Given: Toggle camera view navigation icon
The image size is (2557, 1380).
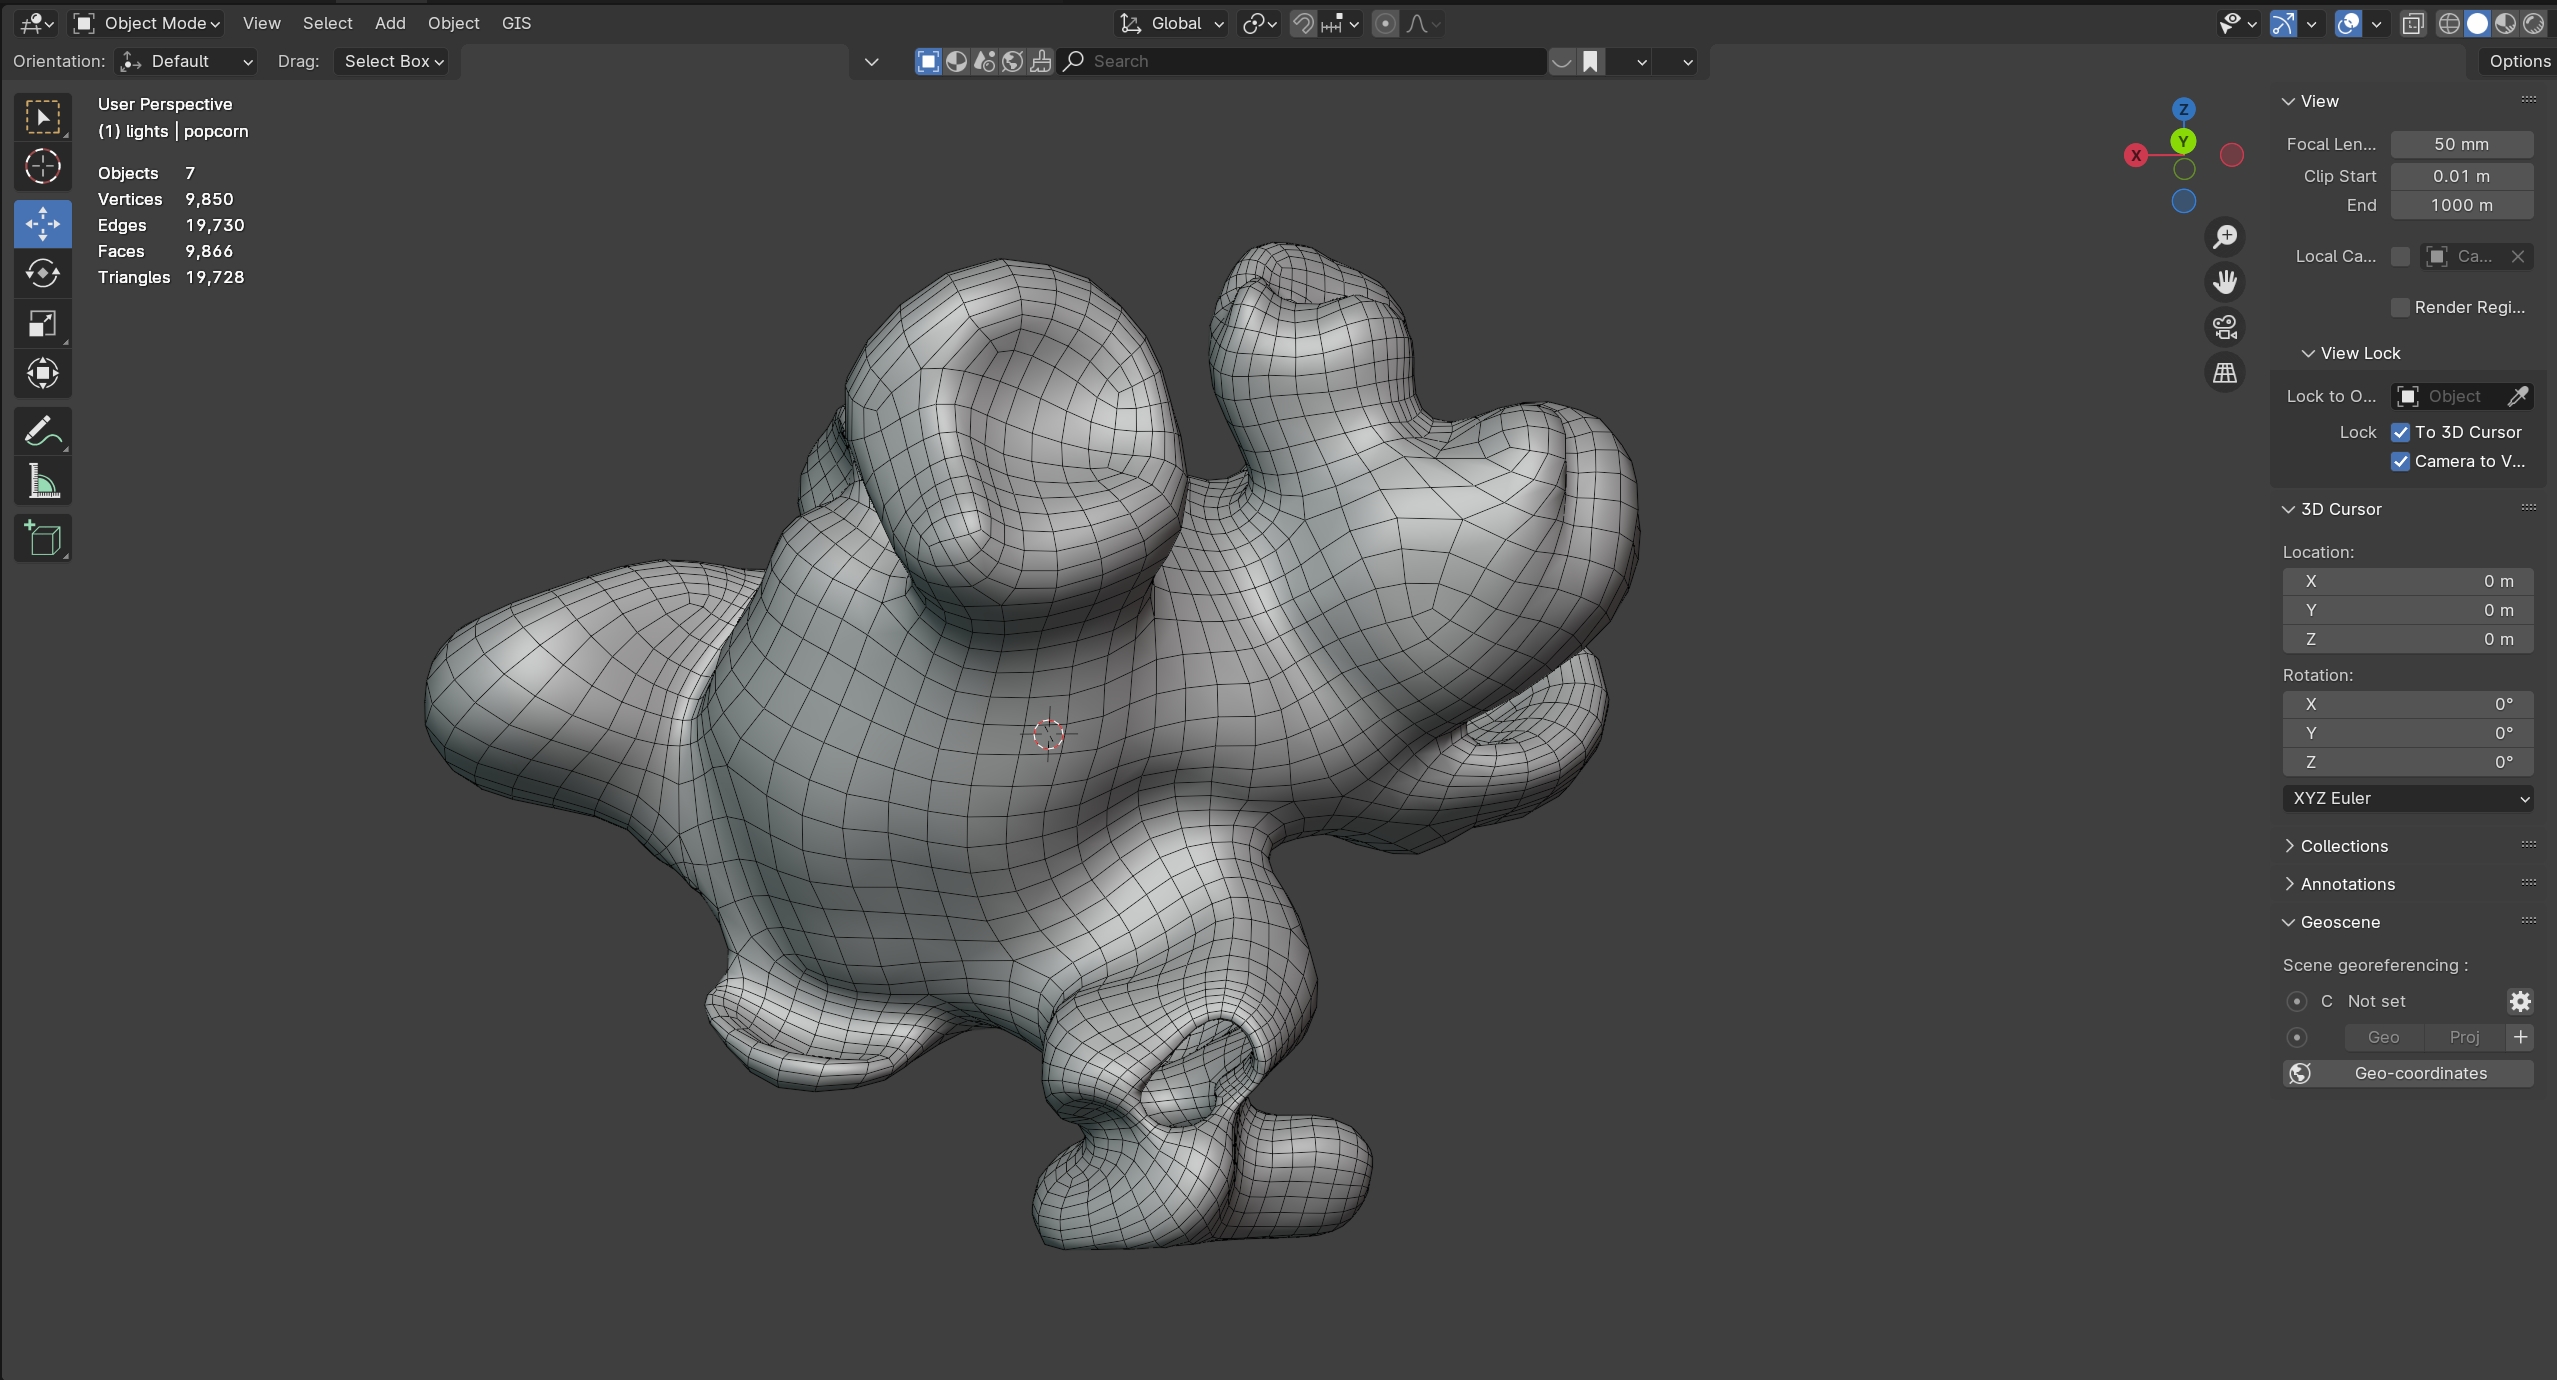Looking at the screenshot, I should (x=2224, y=328).
